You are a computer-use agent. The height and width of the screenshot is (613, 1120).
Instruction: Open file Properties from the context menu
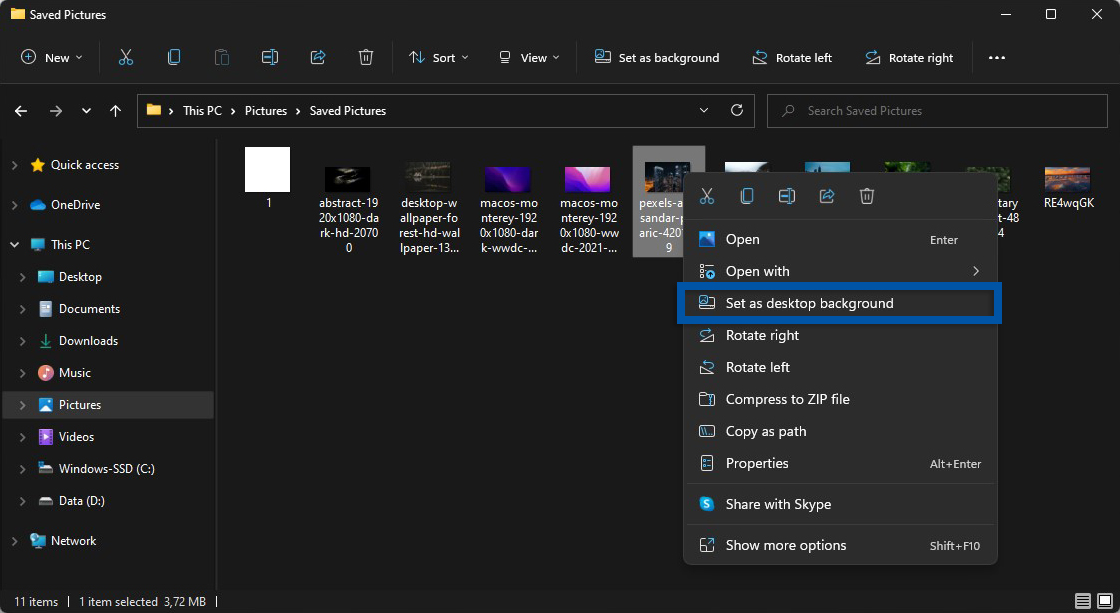[759, 463]
